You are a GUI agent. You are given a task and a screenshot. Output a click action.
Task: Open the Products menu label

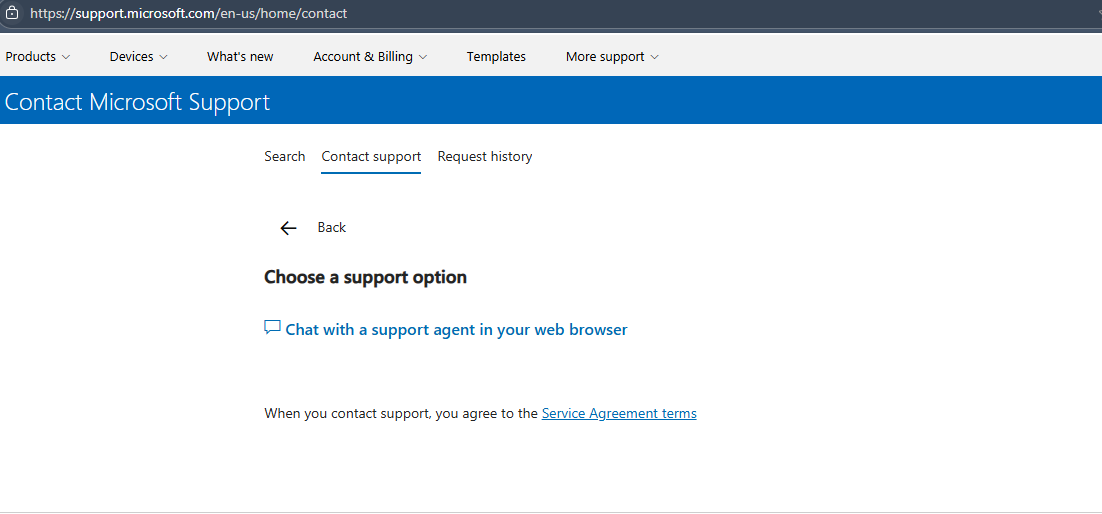[x=31, y=57]
